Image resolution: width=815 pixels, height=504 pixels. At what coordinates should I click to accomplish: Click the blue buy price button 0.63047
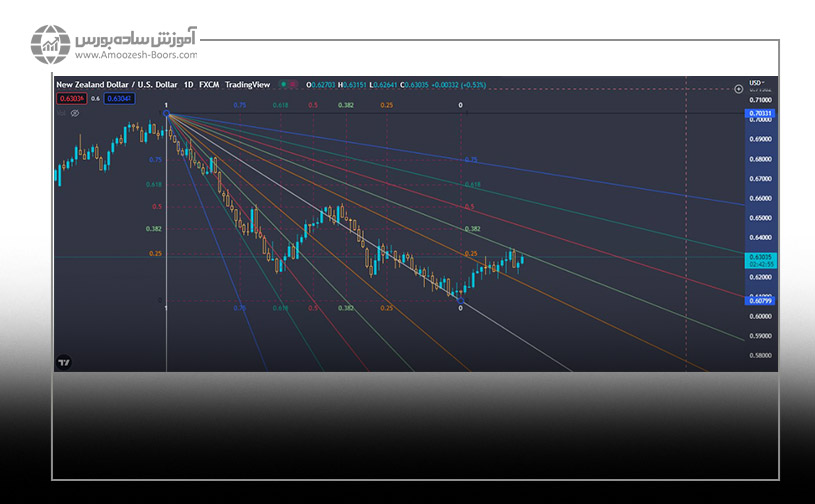[120, 98]
